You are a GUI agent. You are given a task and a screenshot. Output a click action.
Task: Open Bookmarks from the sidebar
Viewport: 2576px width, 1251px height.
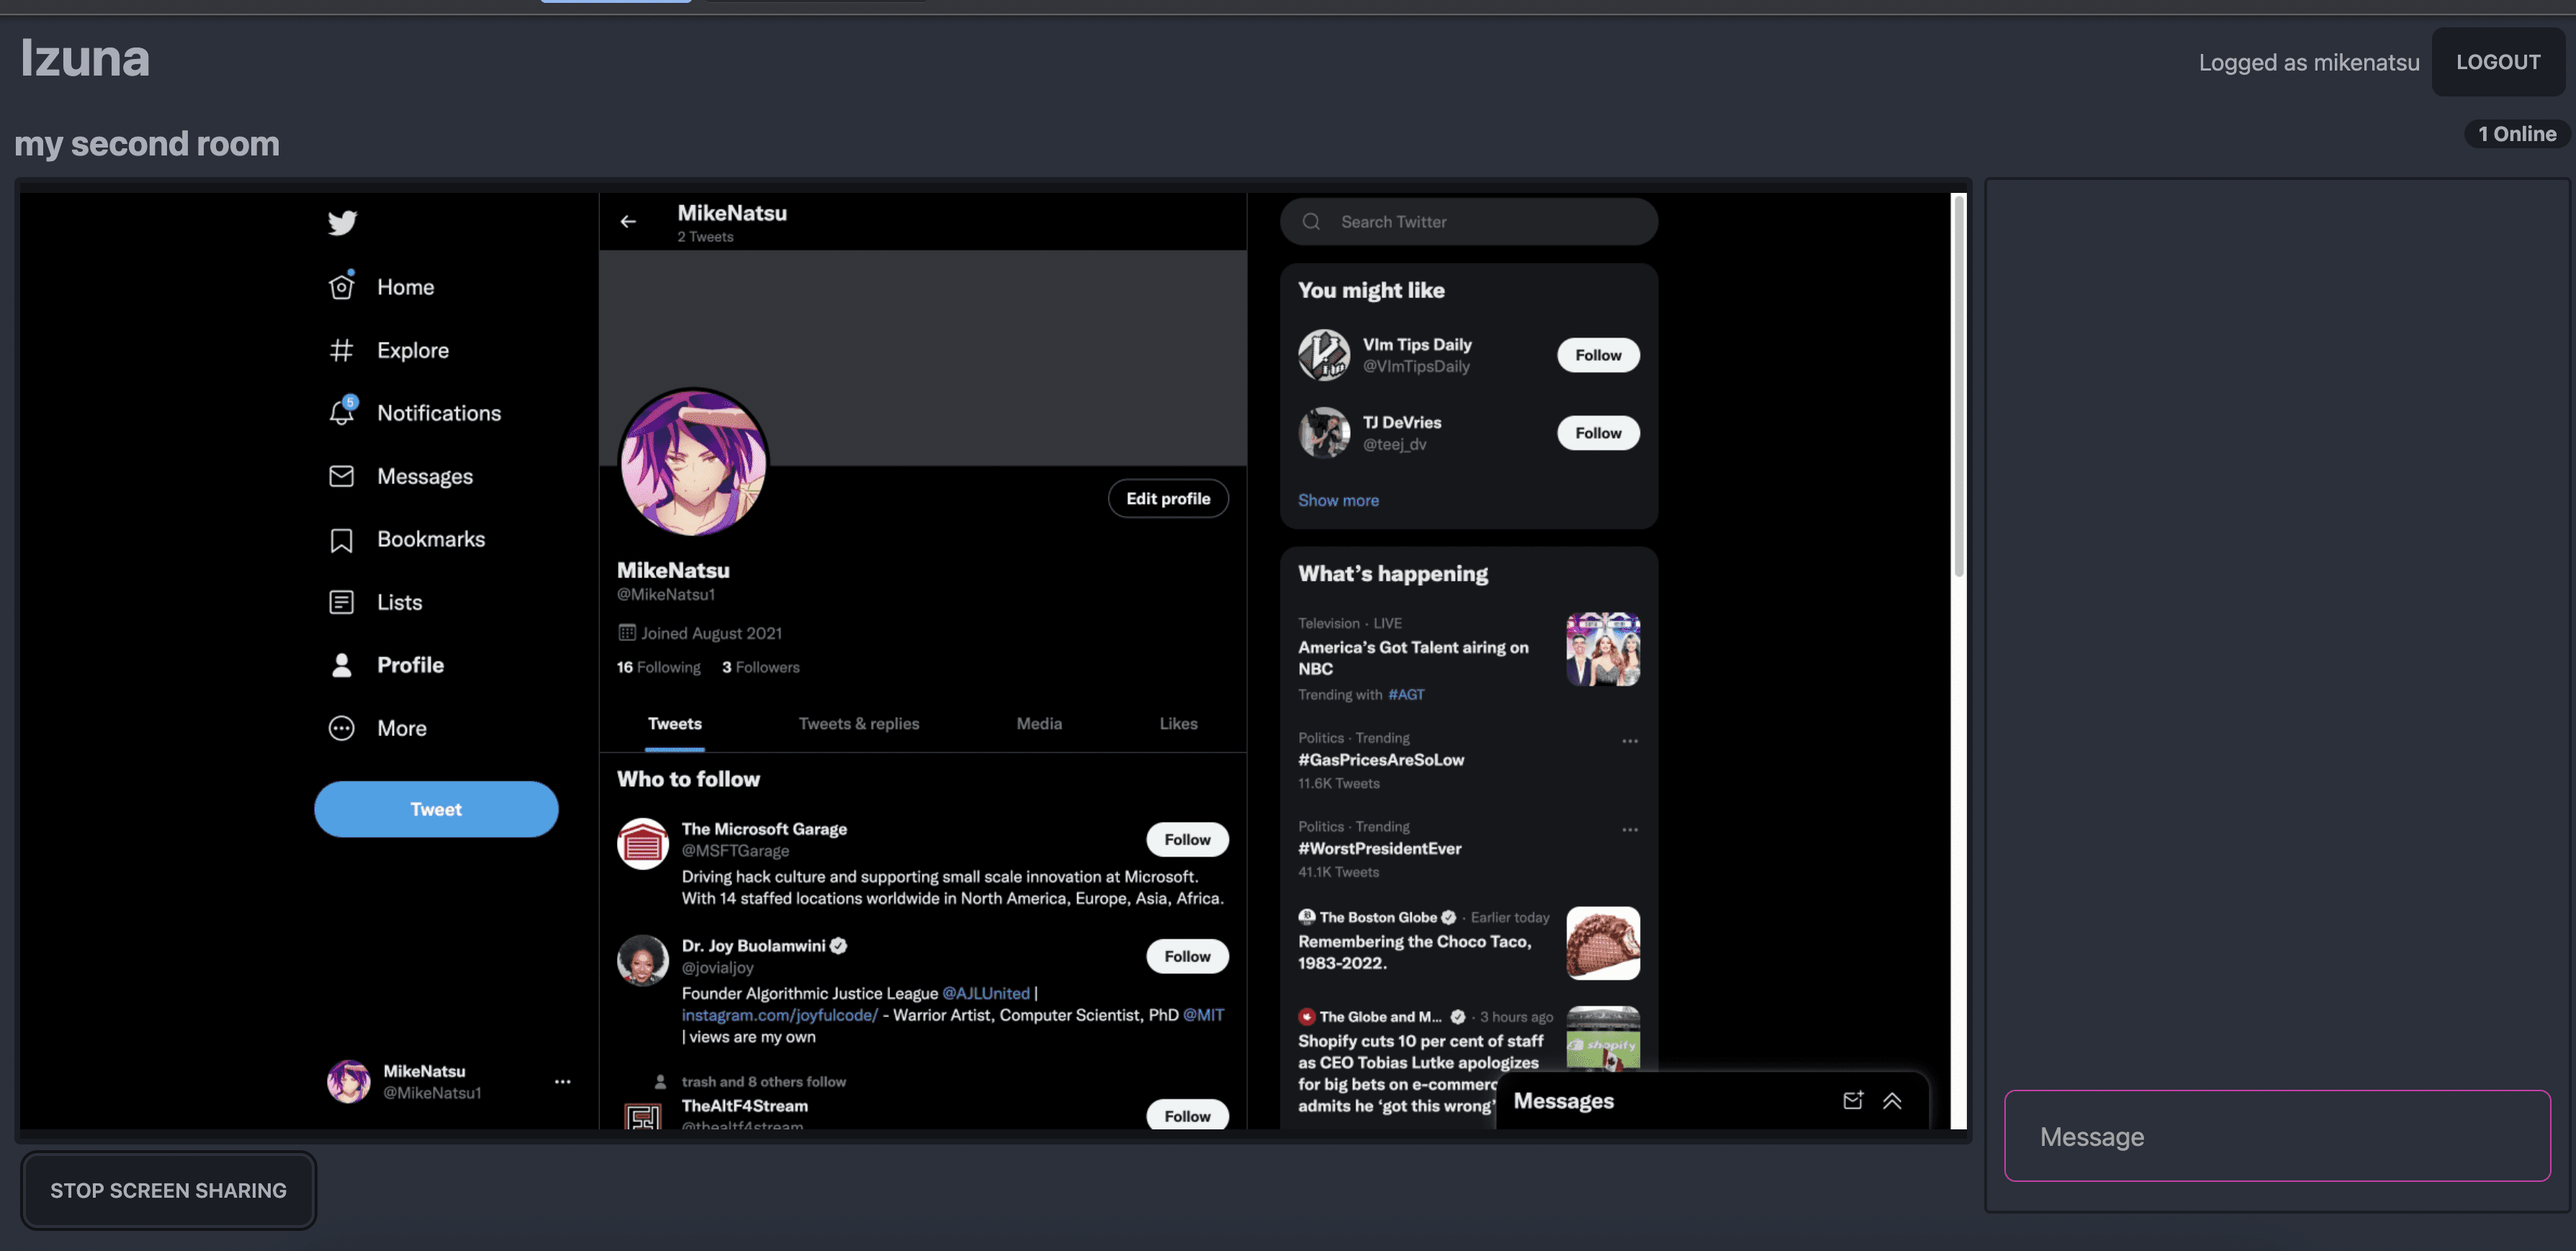pos(341,539)
